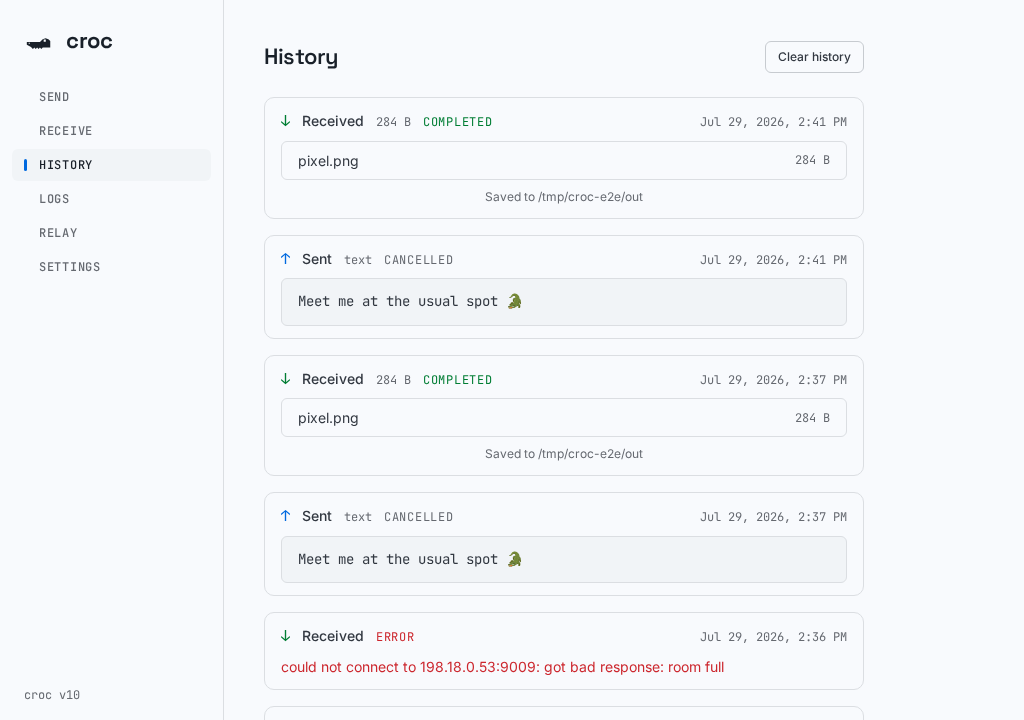Click the down arrow icon on the ERROR Received card
Screen dimensions: 1024x720
[285, 636]
